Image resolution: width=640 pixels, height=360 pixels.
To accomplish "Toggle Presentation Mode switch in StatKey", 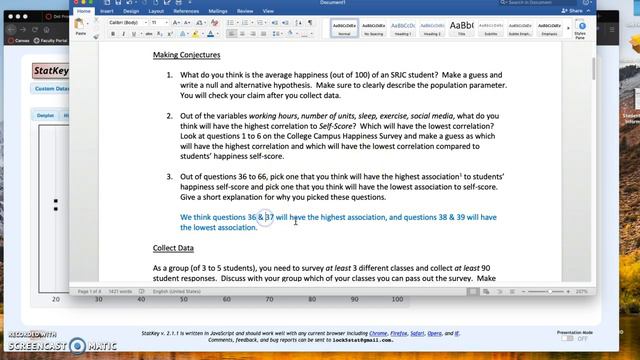I will pos(567,339).
